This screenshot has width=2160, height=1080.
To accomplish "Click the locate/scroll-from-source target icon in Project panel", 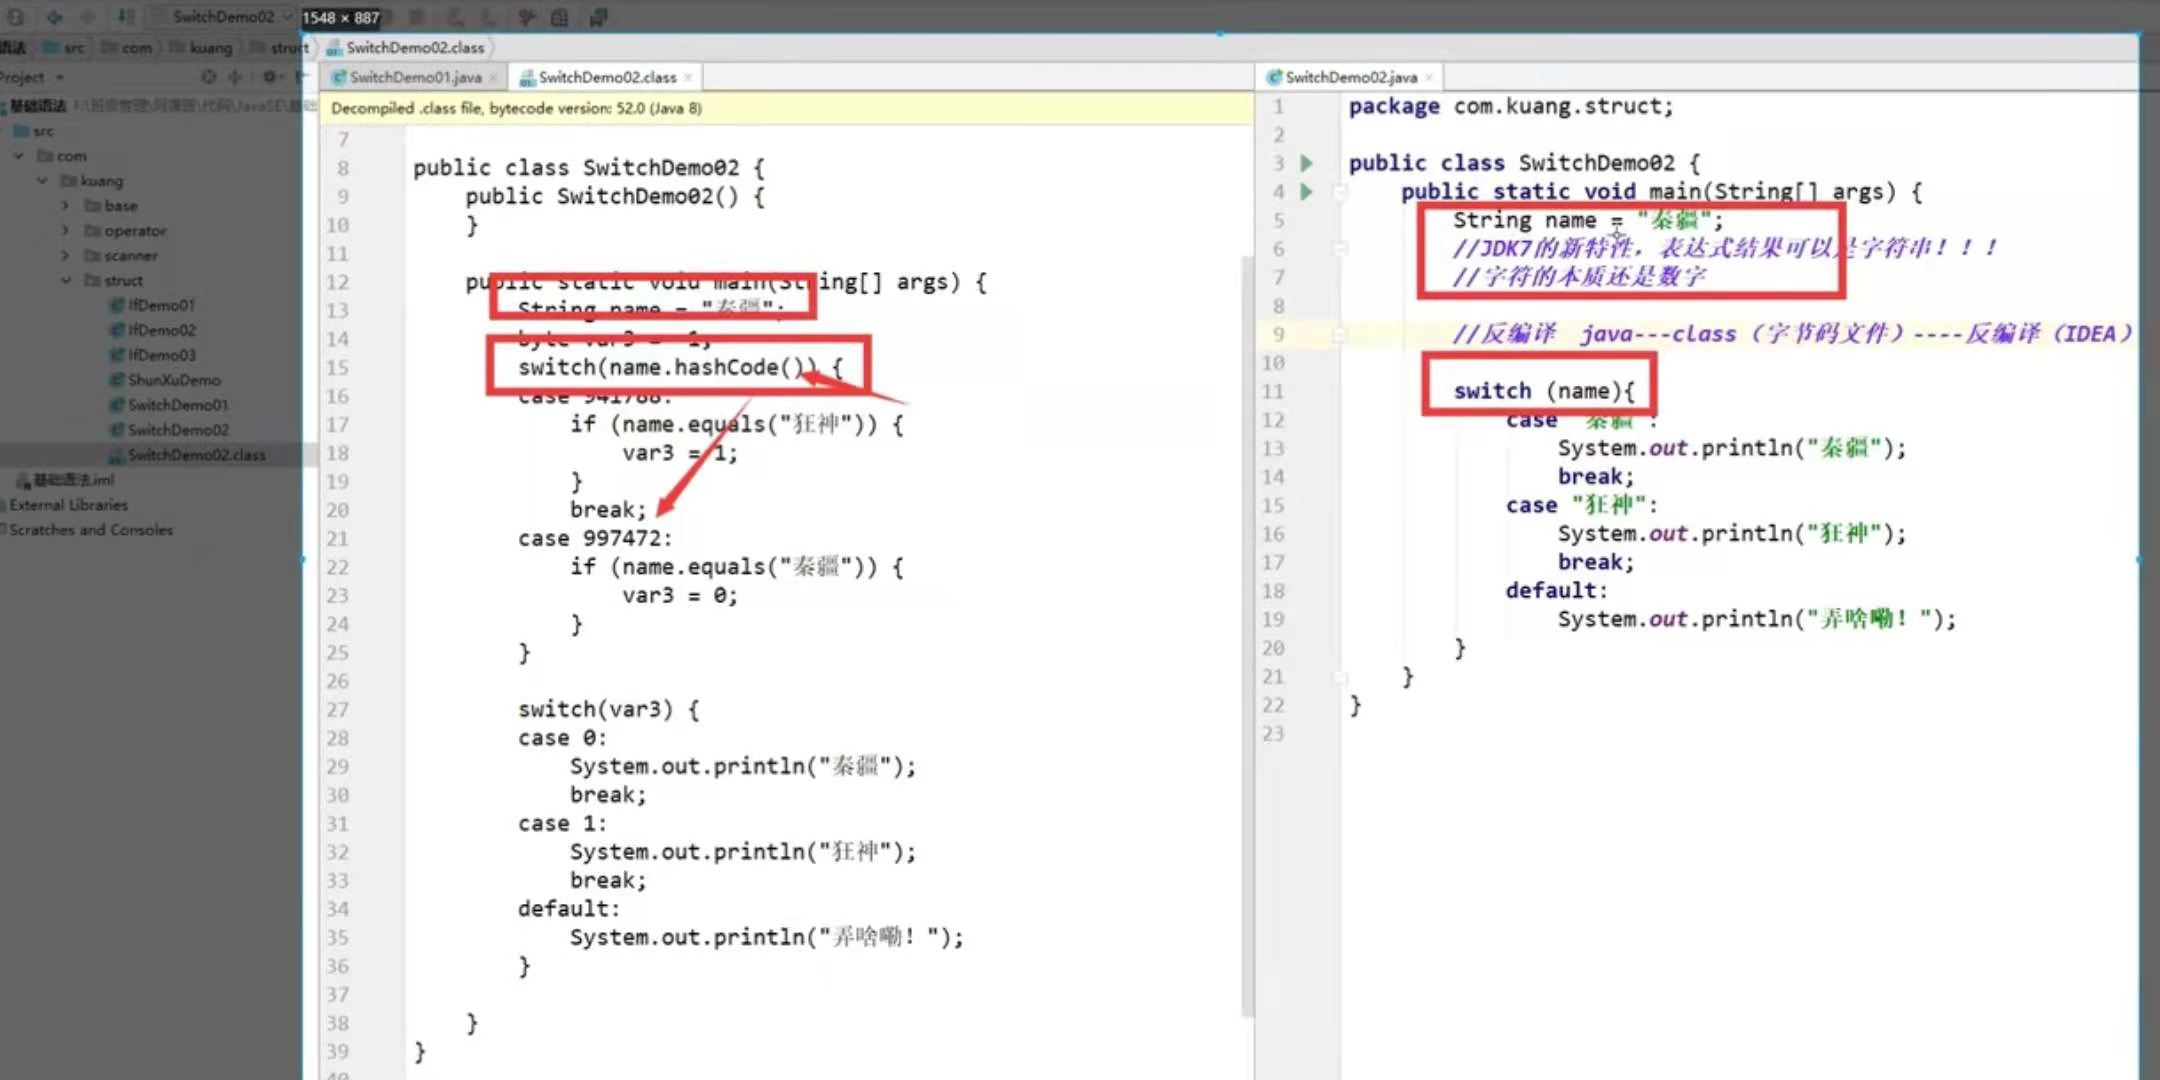I will pos(208,77).
